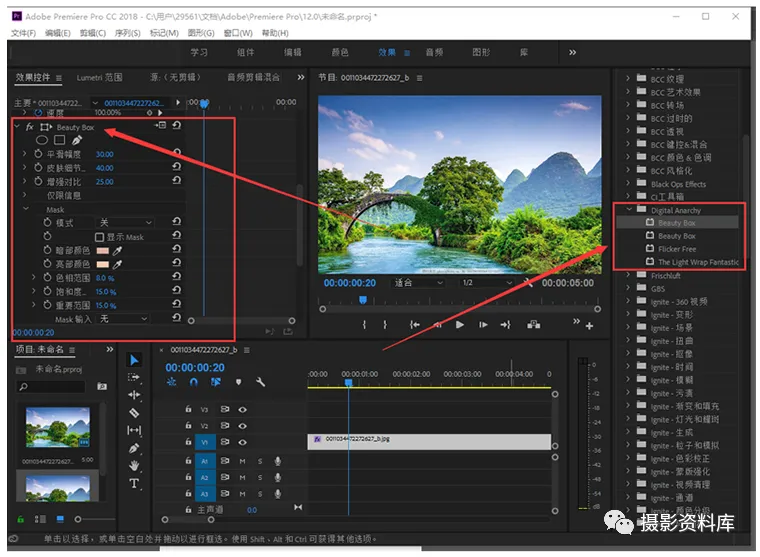Select the Flicker Free effect
This screenshot has width=760, height=557.
tap(677, 249)
